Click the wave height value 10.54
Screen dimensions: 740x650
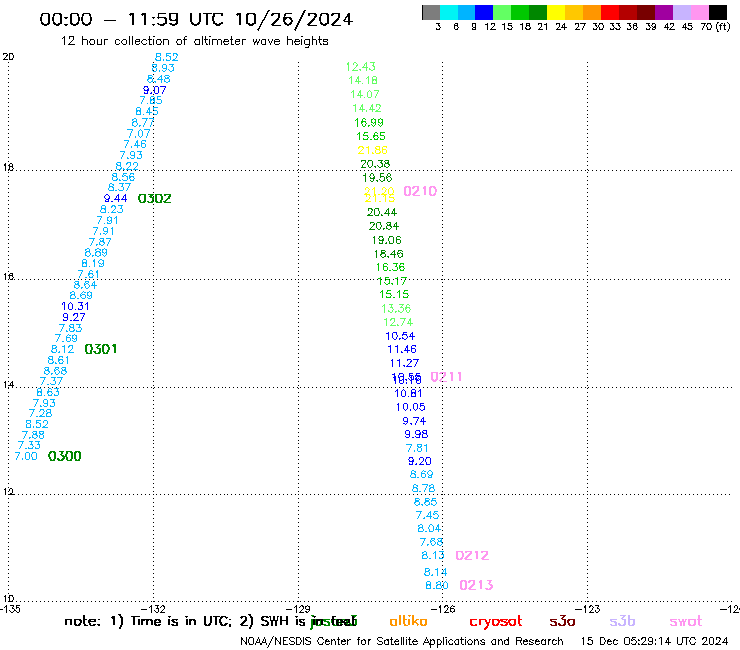400,337
